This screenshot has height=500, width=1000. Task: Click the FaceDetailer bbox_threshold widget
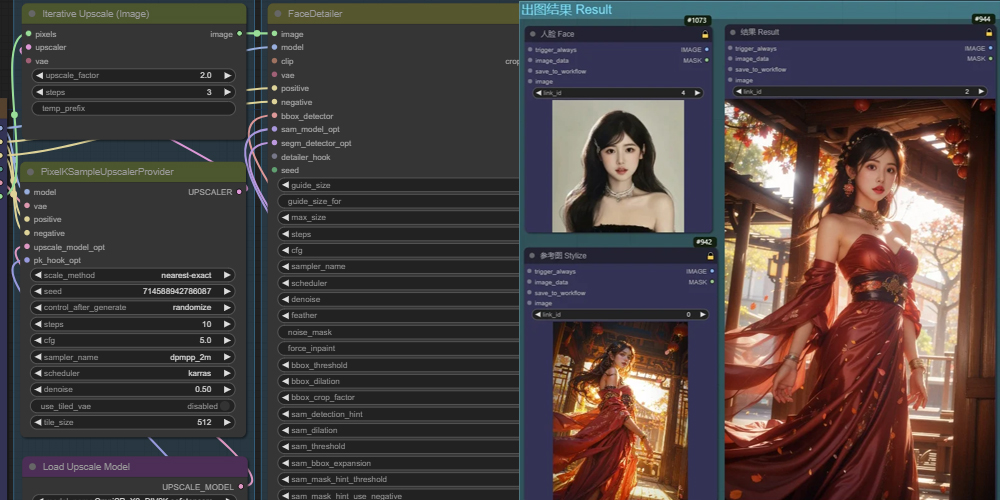[x=399, y=365]
